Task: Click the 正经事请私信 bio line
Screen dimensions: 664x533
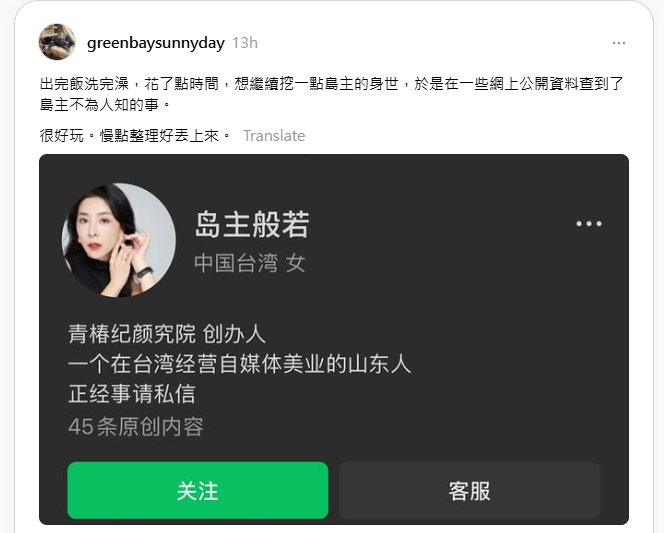Action: [x=132, y=394]
